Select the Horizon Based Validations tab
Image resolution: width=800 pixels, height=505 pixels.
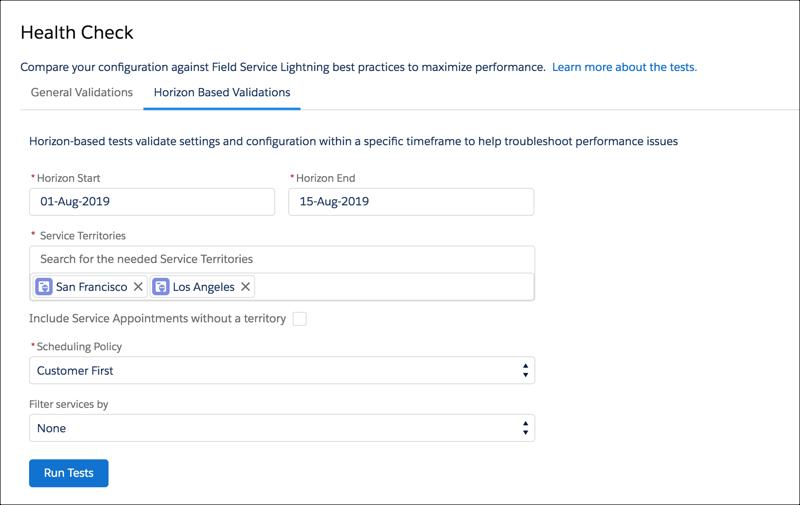click(x=222, y=92)
